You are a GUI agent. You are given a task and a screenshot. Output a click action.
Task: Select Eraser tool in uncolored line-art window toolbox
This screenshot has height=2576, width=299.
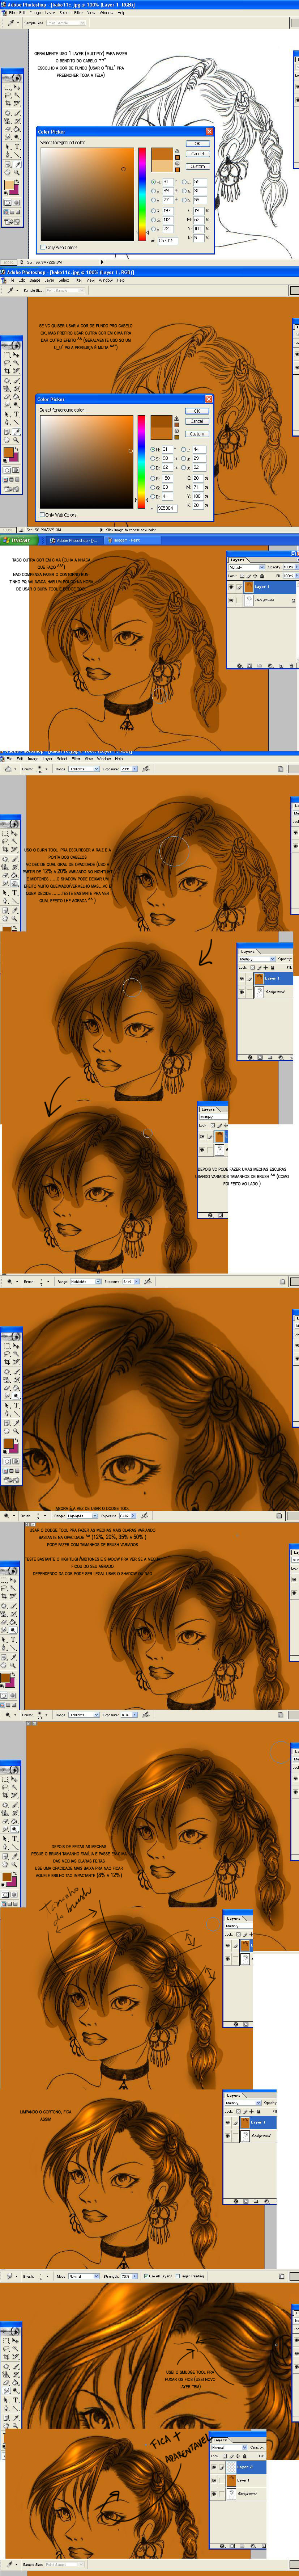[8, 129]
